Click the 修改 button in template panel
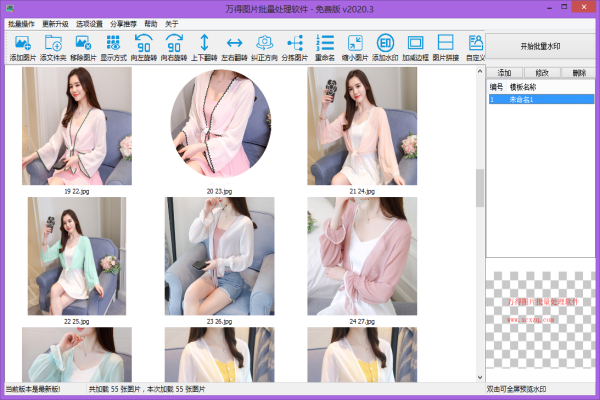The height and width of the screenshot is (400, 600). [x=541, y=73]
